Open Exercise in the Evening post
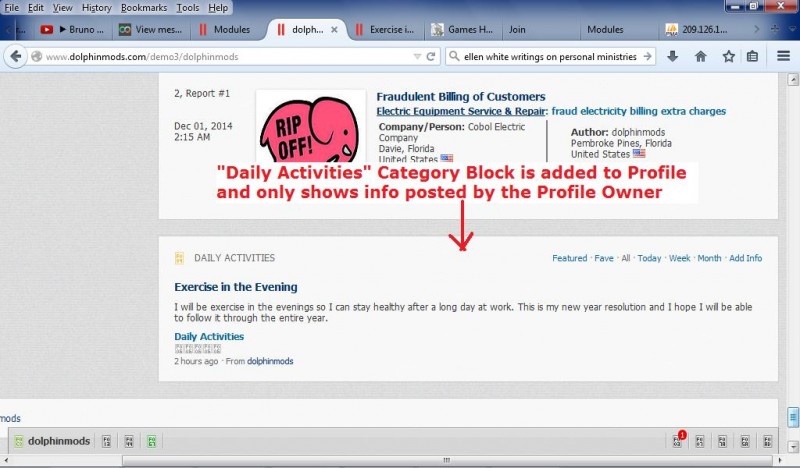The width and height of the screenshot is (800, 468). pos(236,287)
